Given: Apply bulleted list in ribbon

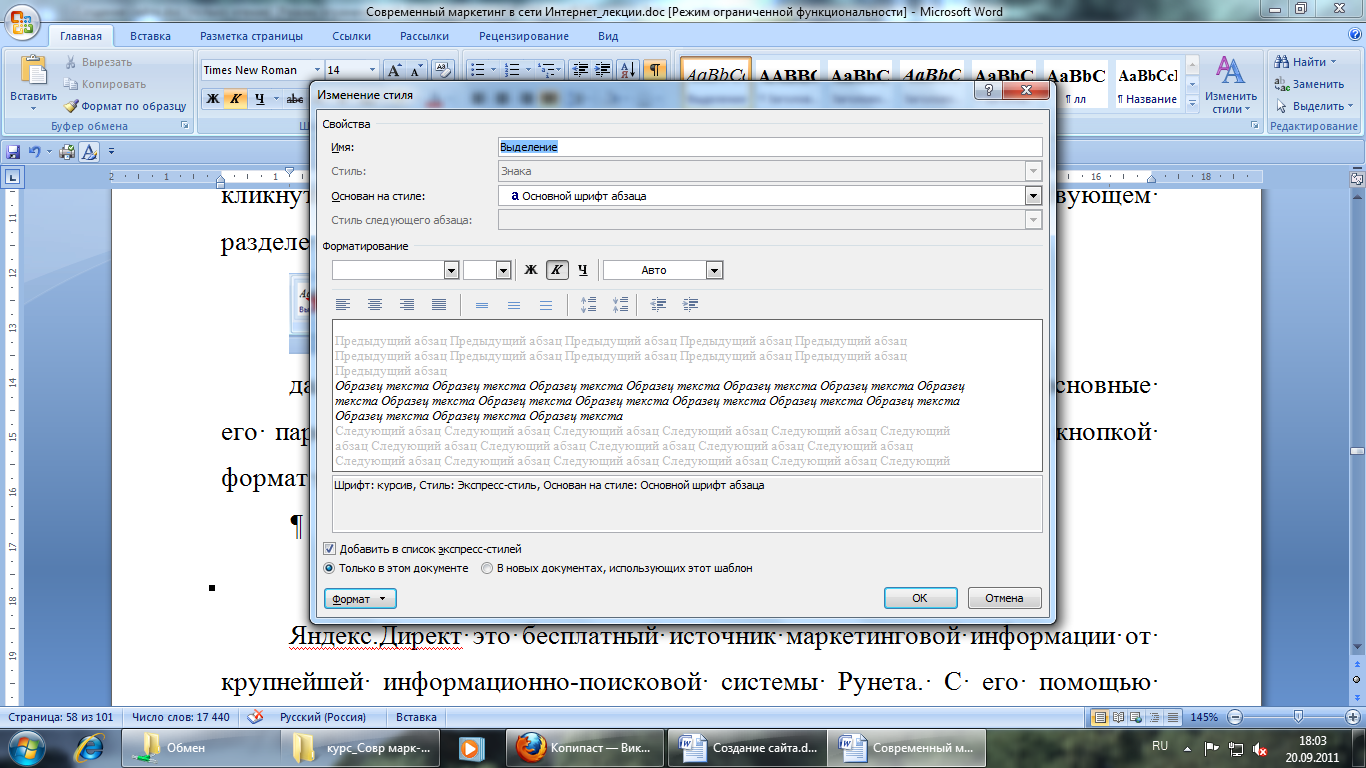Looking at the screenshot, I should pyautogui.click(x=477, y=70).
